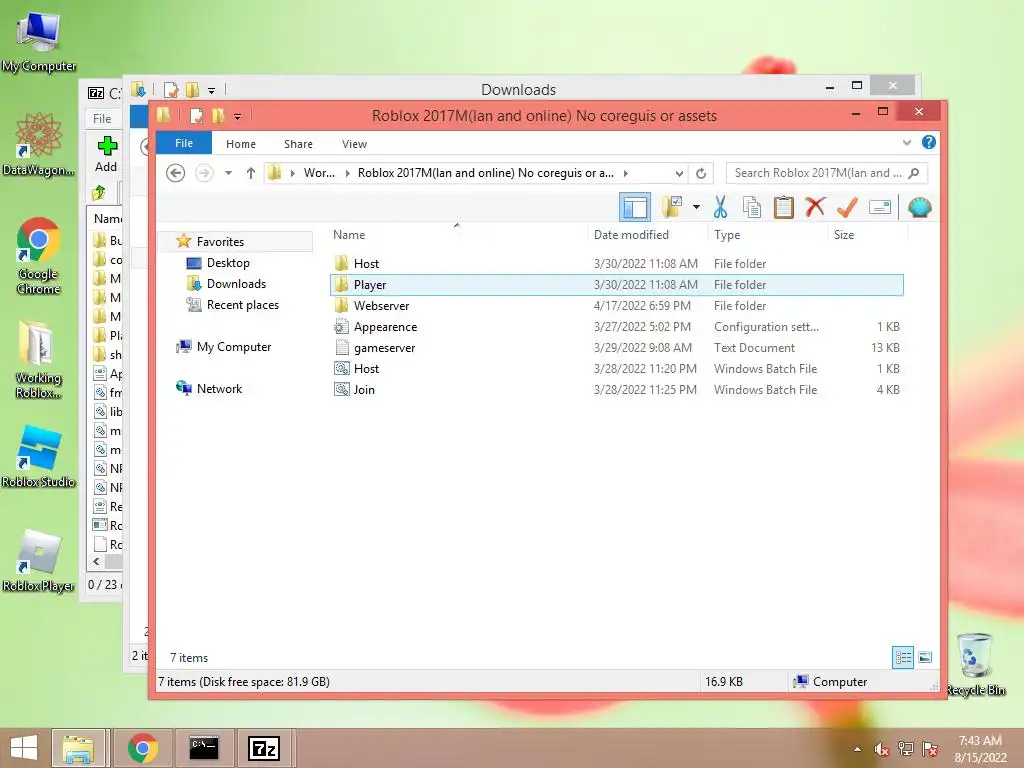This screenshot has width=1024, height=768.
Task: Click the Windows Start button
Action: tap(24, 748)
